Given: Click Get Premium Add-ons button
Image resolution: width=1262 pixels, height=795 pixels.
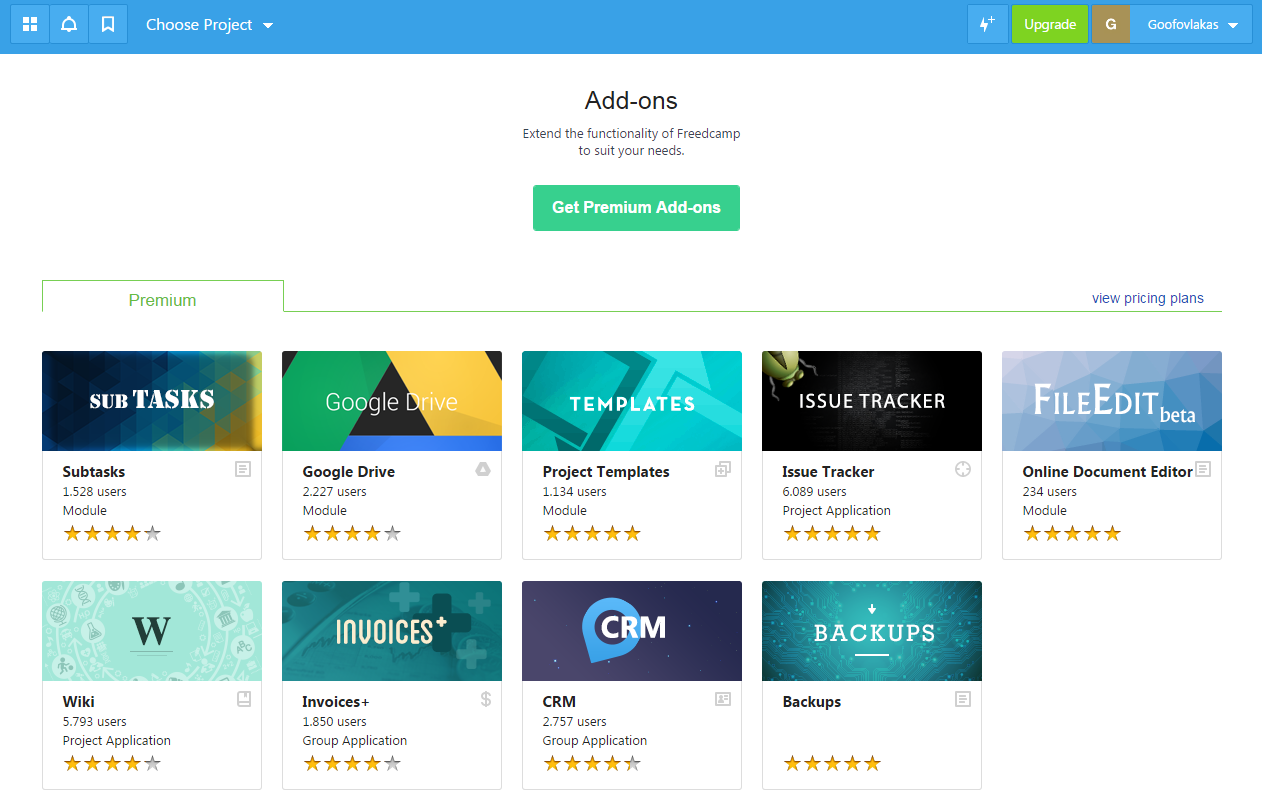Looking at the screenshot, I should tap(636, 208).
